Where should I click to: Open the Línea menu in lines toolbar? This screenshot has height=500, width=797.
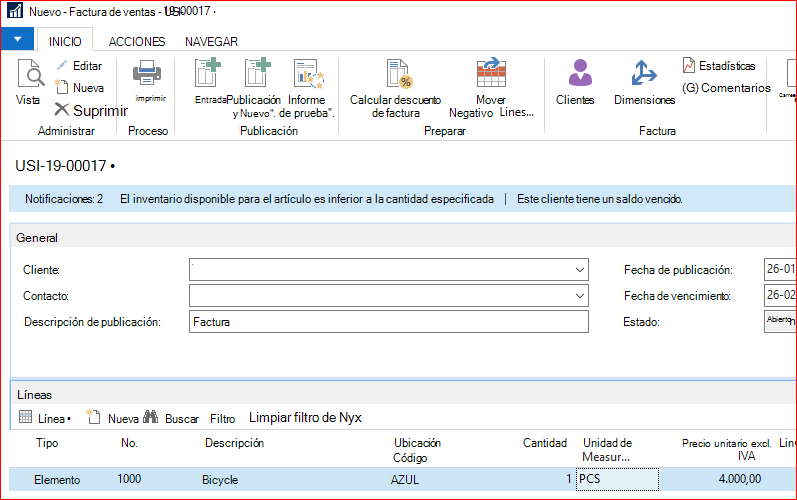click(x=45, y=418)
